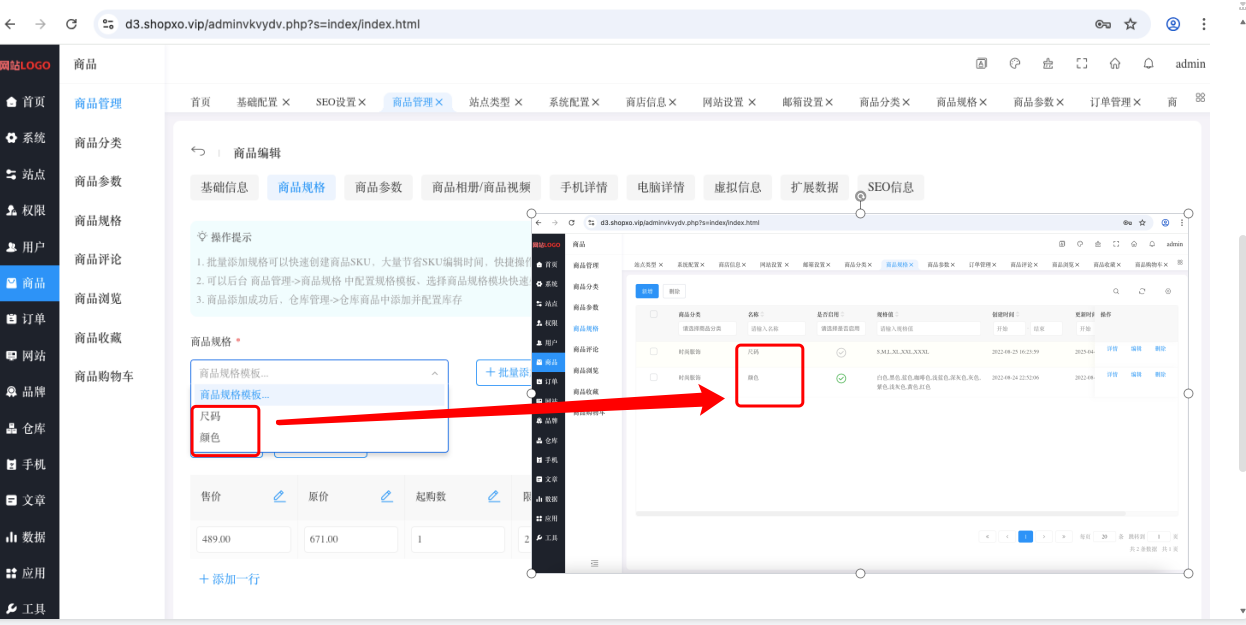
Task: Click the pencil edit icon beside 售价
Action: pos(280,496)
